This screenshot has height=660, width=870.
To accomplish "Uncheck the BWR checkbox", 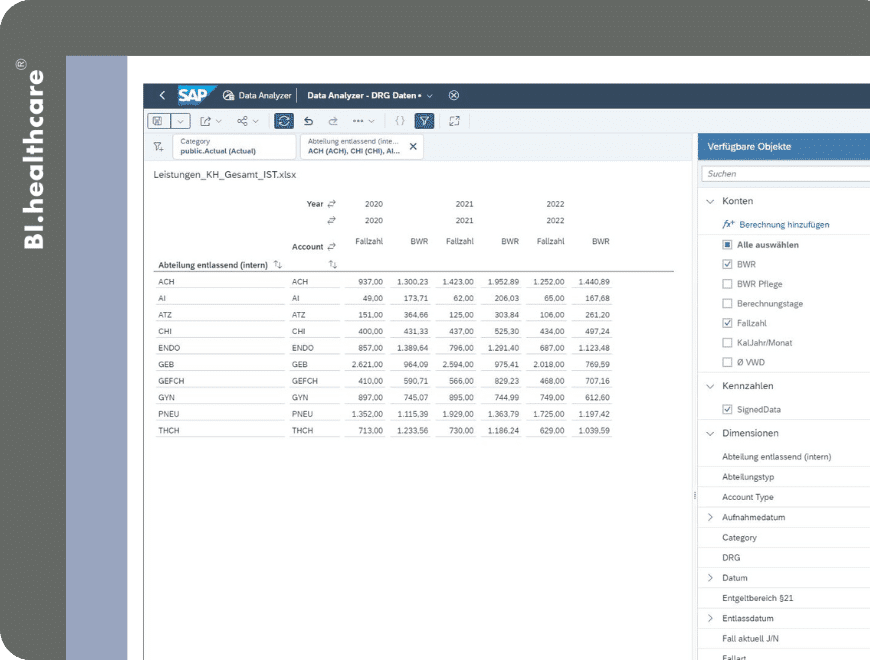I will click(727, 264).
